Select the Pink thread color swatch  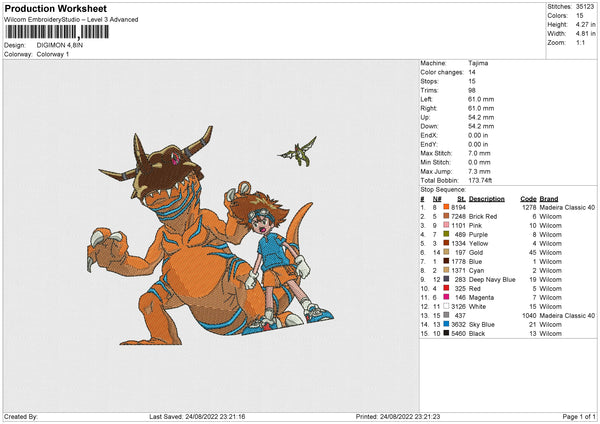[446, 225]
